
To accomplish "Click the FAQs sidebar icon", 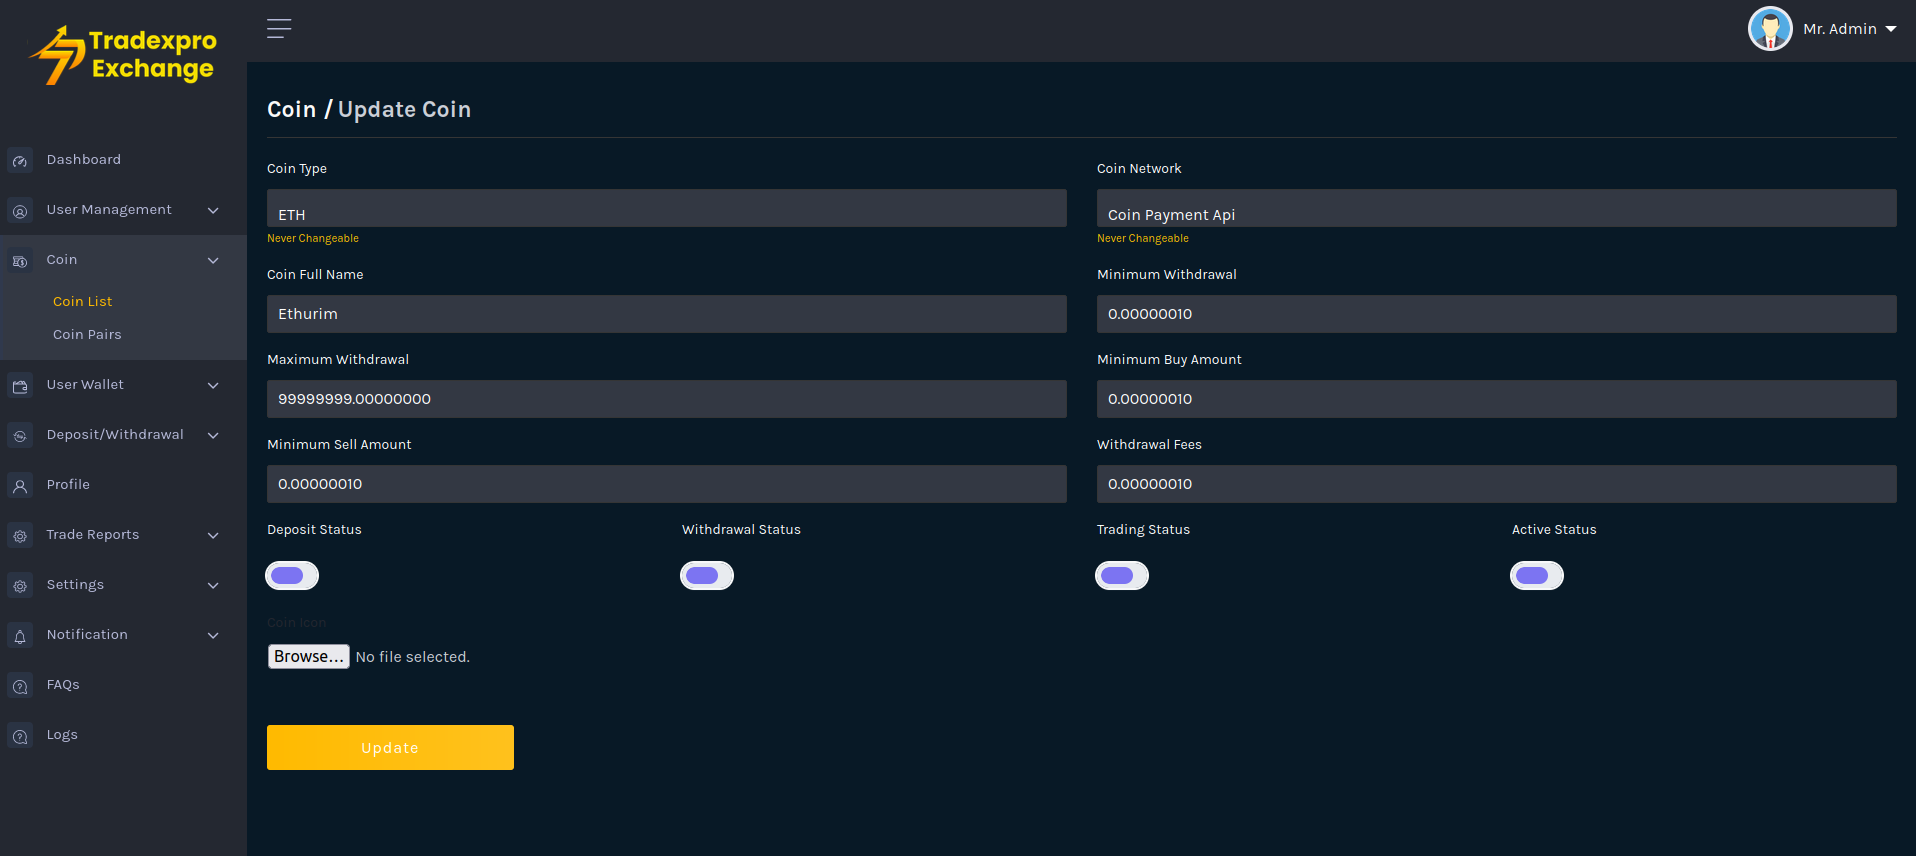I will pyautogui.click(x=20, y=686).
